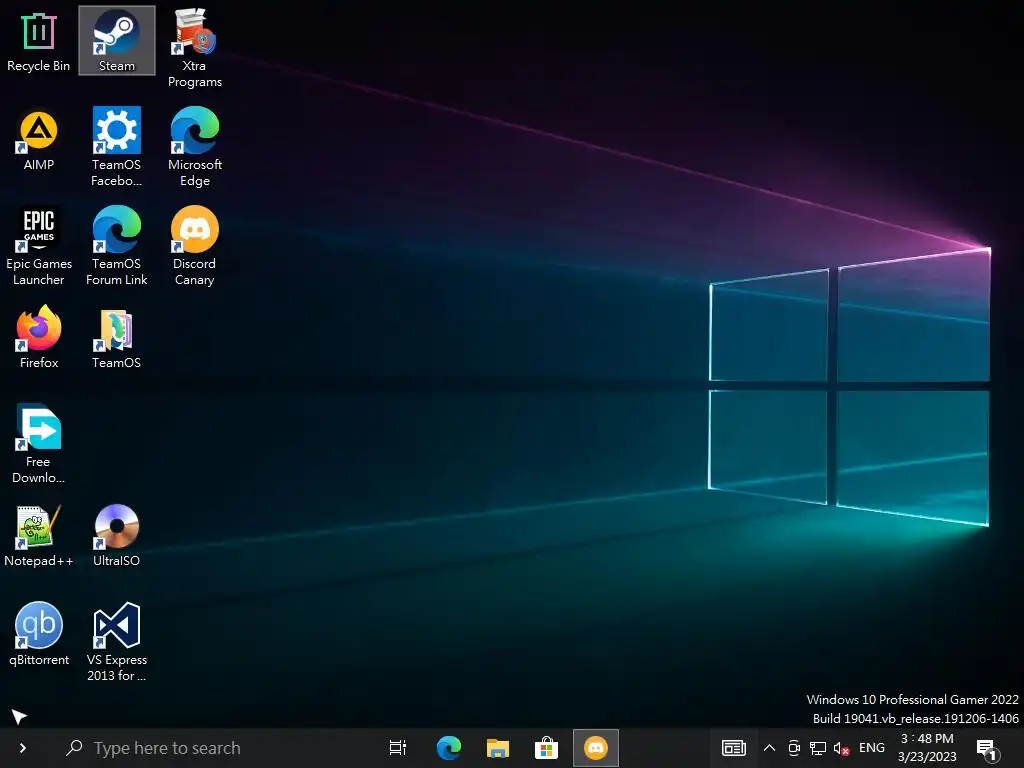
Task: Launch Microsoft Edge from the taskbar
Action: (x=448, y=748)
